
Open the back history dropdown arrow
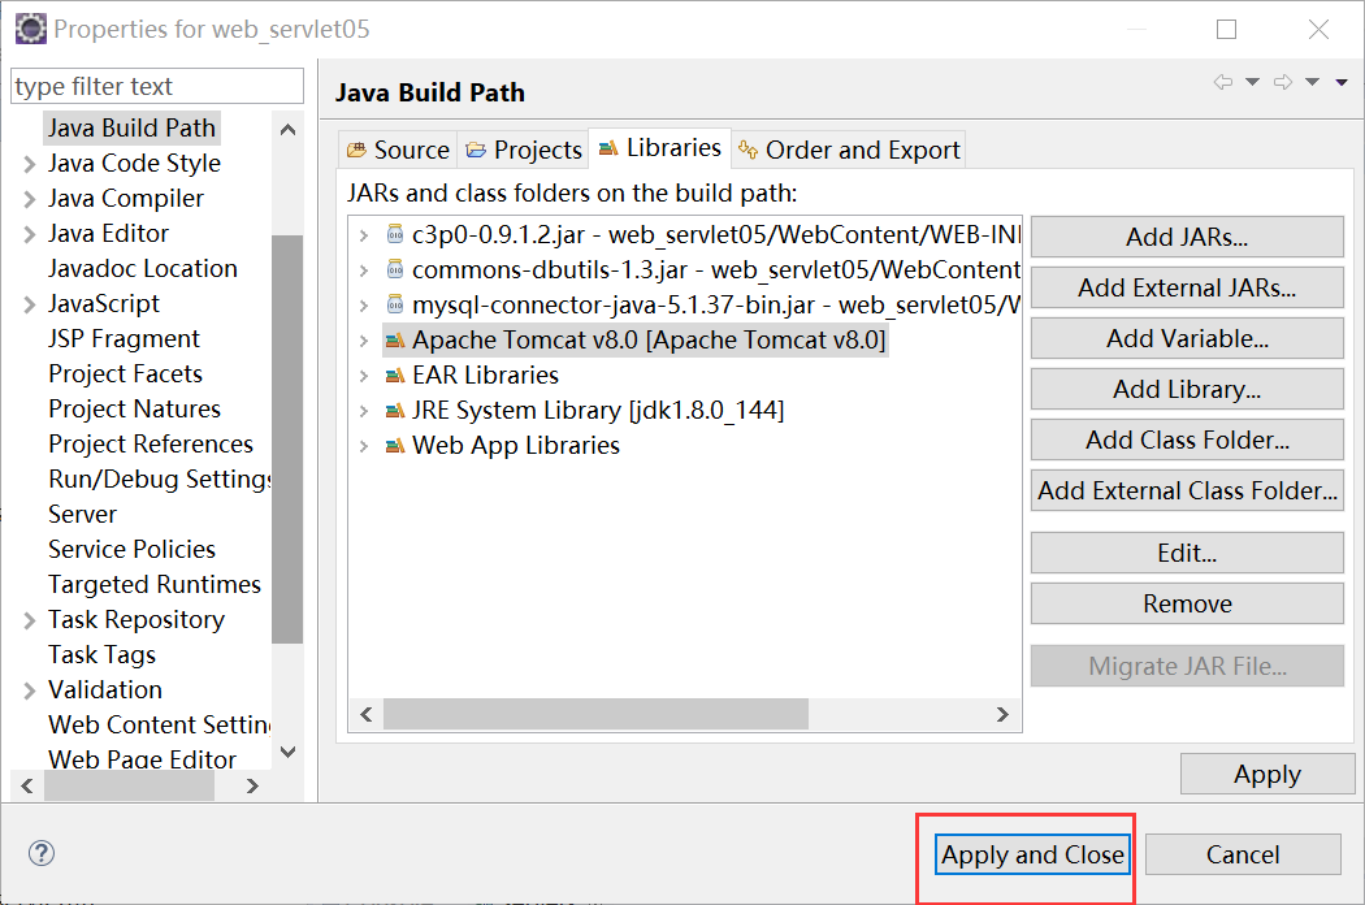[1252, 82]
